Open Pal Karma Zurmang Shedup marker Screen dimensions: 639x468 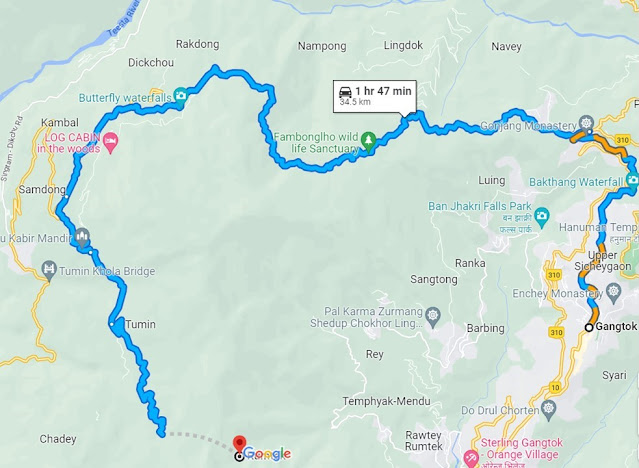coord(433,316)
